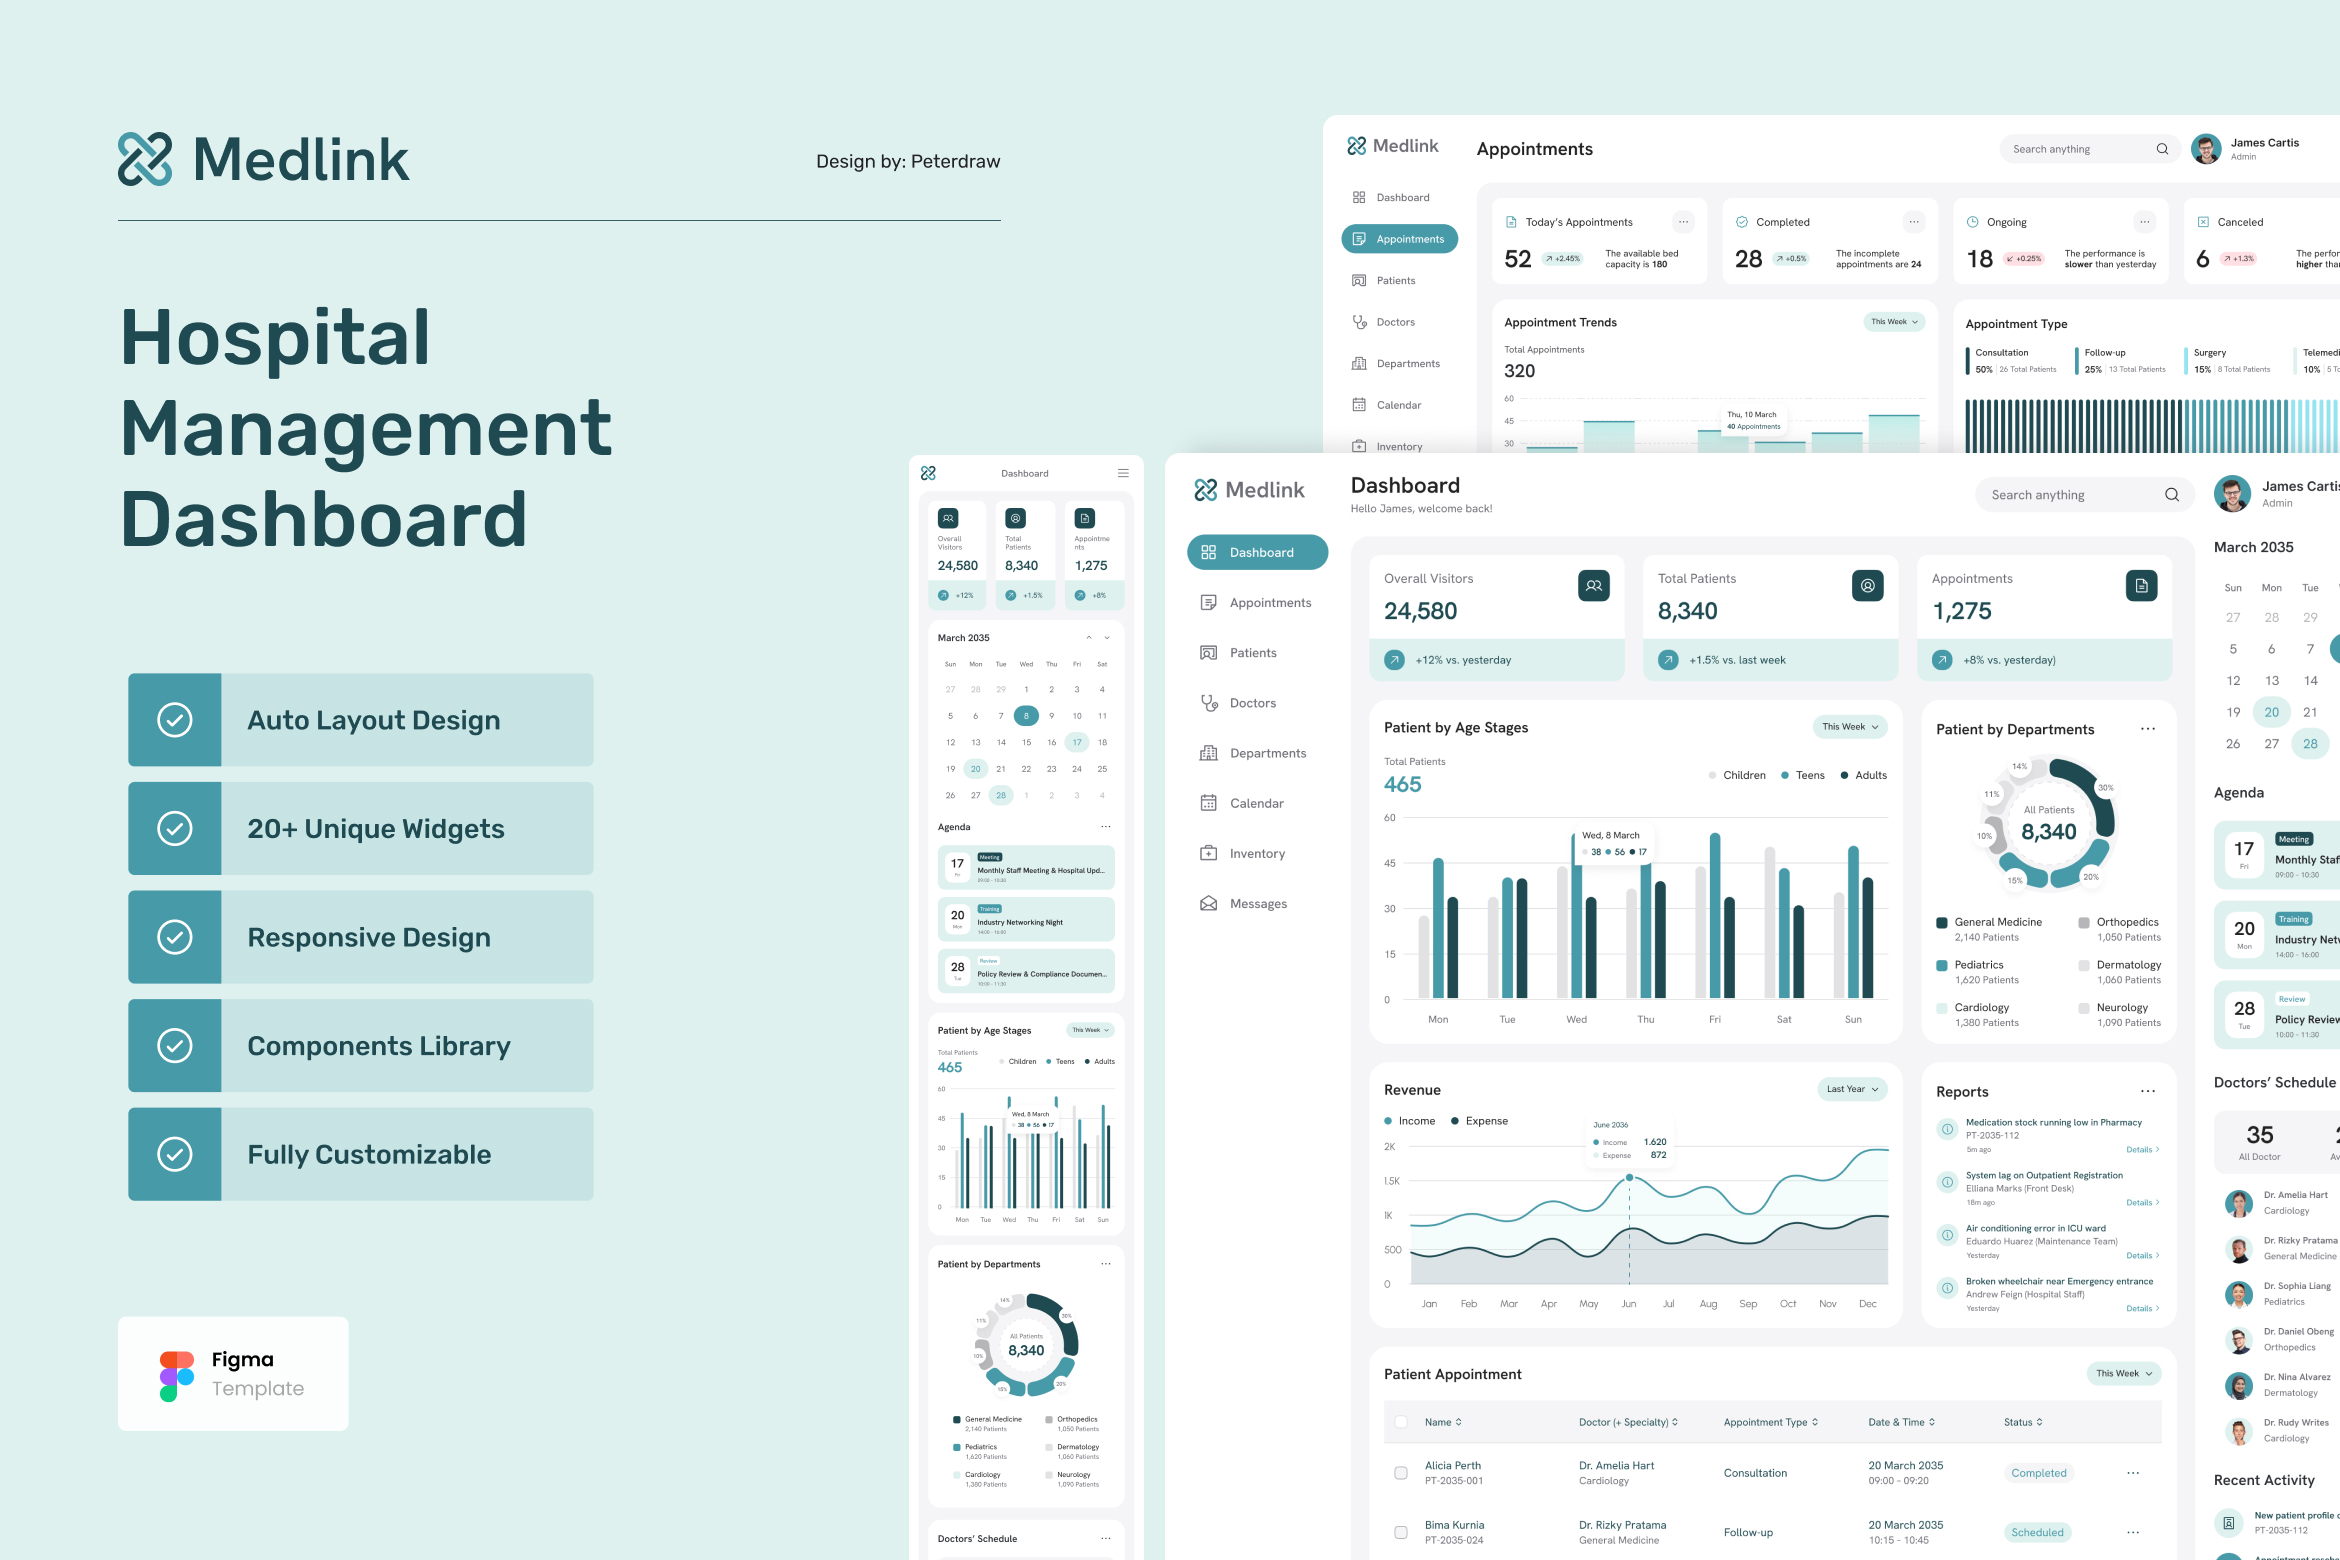Viewport: 2340px width, 1560px height.
Task: Click the Doctors stethoscope sidebar icon
Action: 1209,703
